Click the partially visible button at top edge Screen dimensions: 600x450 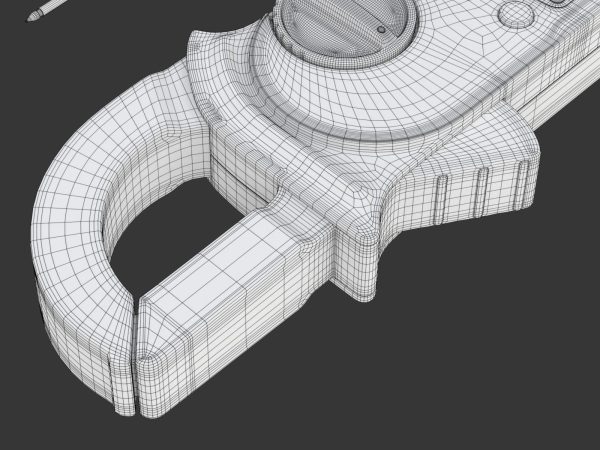[557, 3]
